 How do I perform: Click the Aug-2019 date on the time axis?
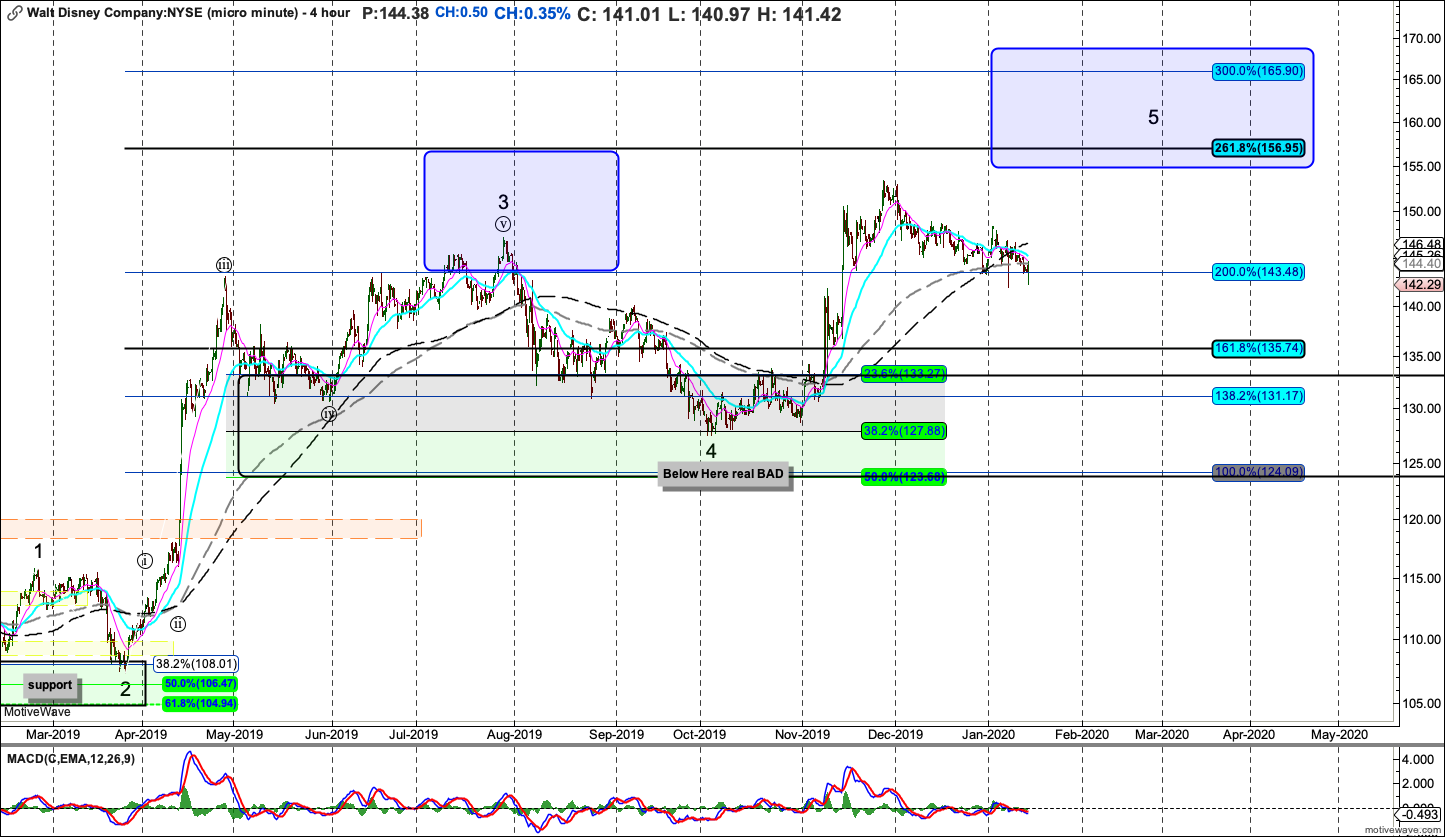point(514,734)
